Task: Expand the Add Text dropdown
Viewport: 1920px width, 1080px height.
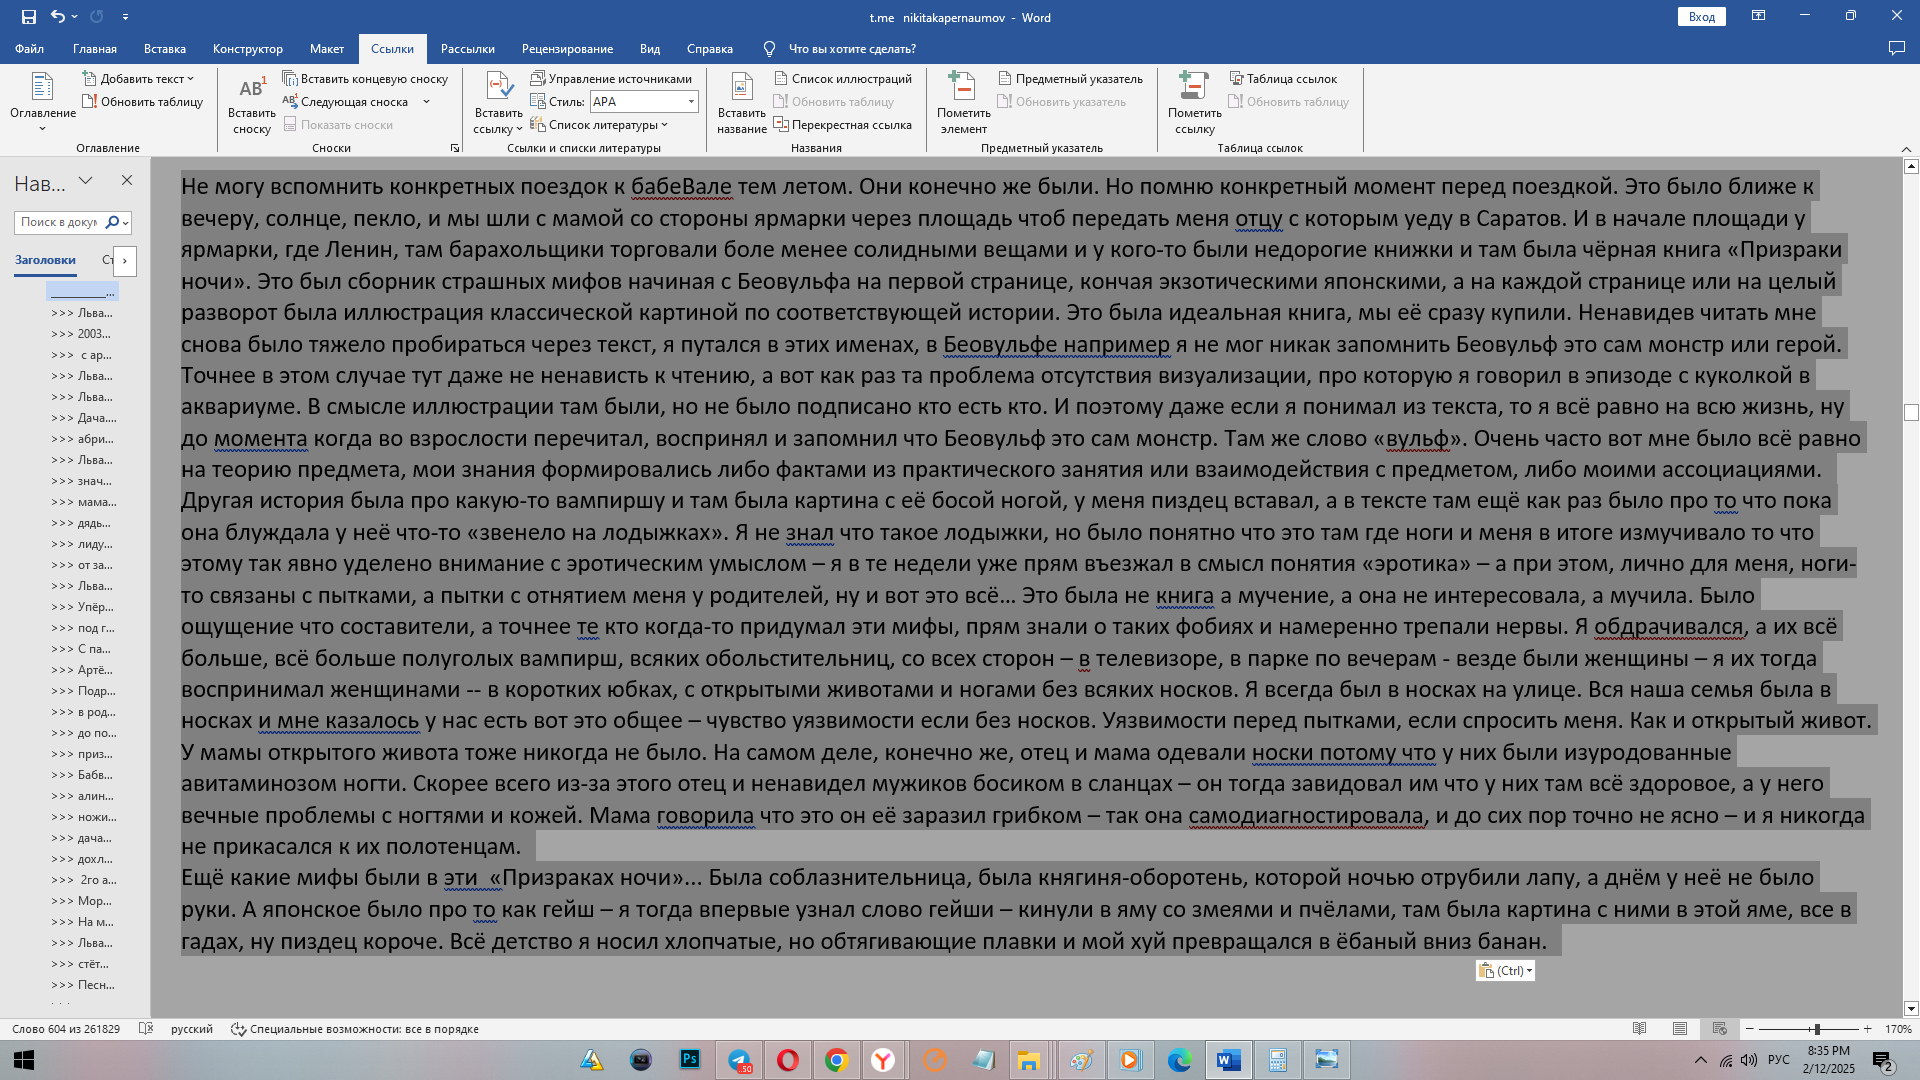Action: coord(190,79)
